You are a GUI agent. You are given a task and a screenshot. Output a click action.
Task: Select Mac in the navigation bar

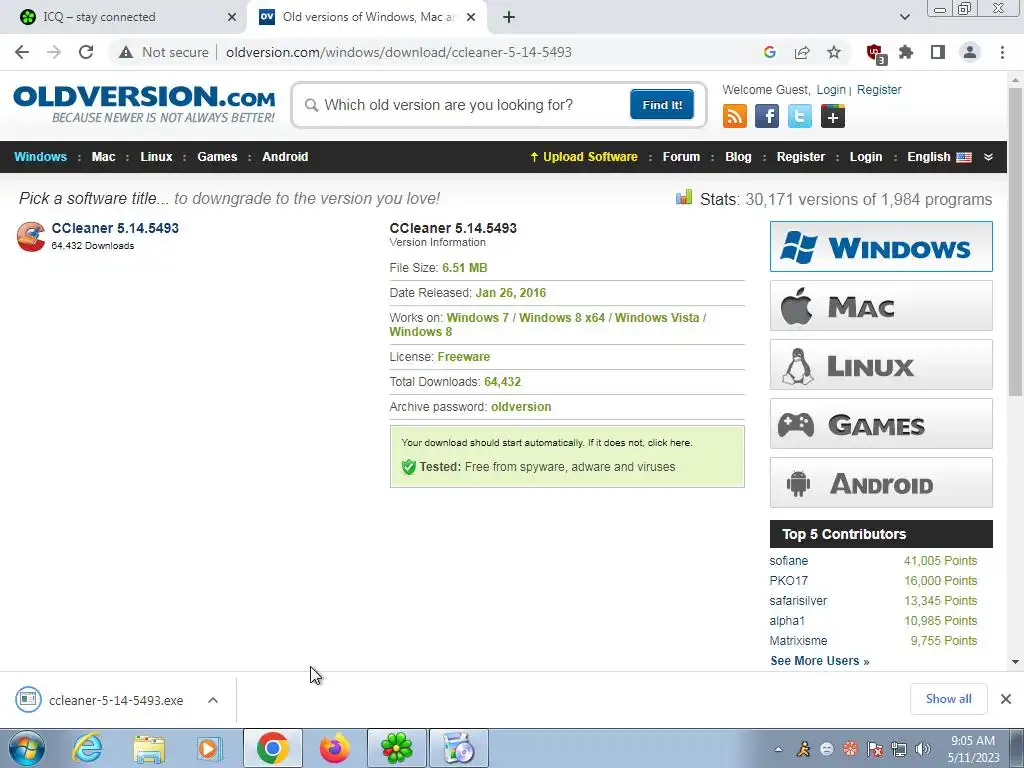tap(103, 157)
